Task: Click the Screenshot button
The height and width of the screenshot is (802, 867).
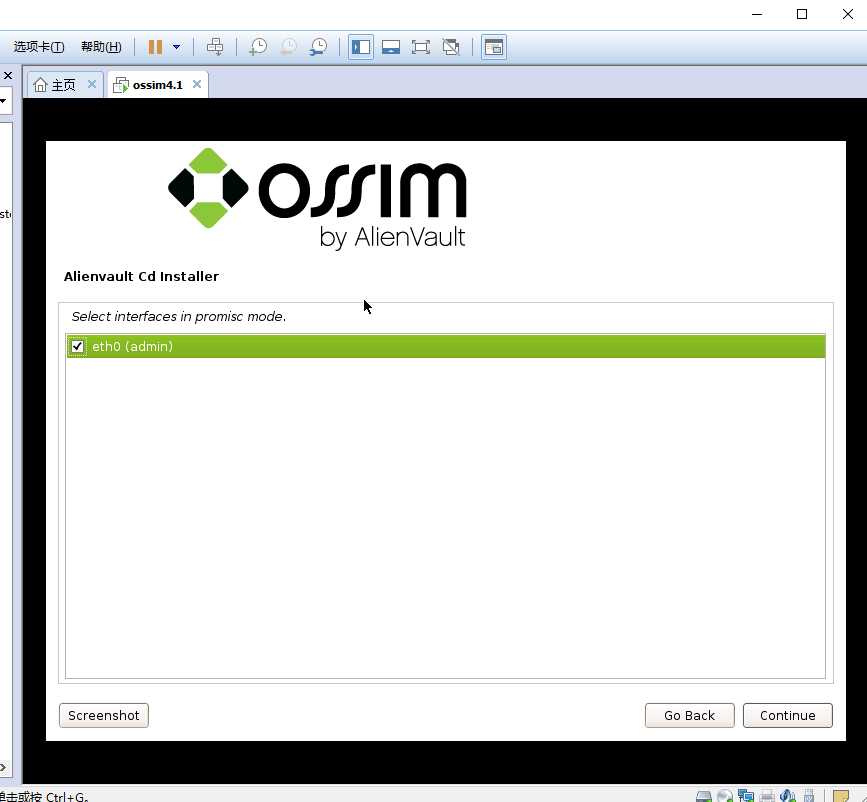Action: pos(104,716)
